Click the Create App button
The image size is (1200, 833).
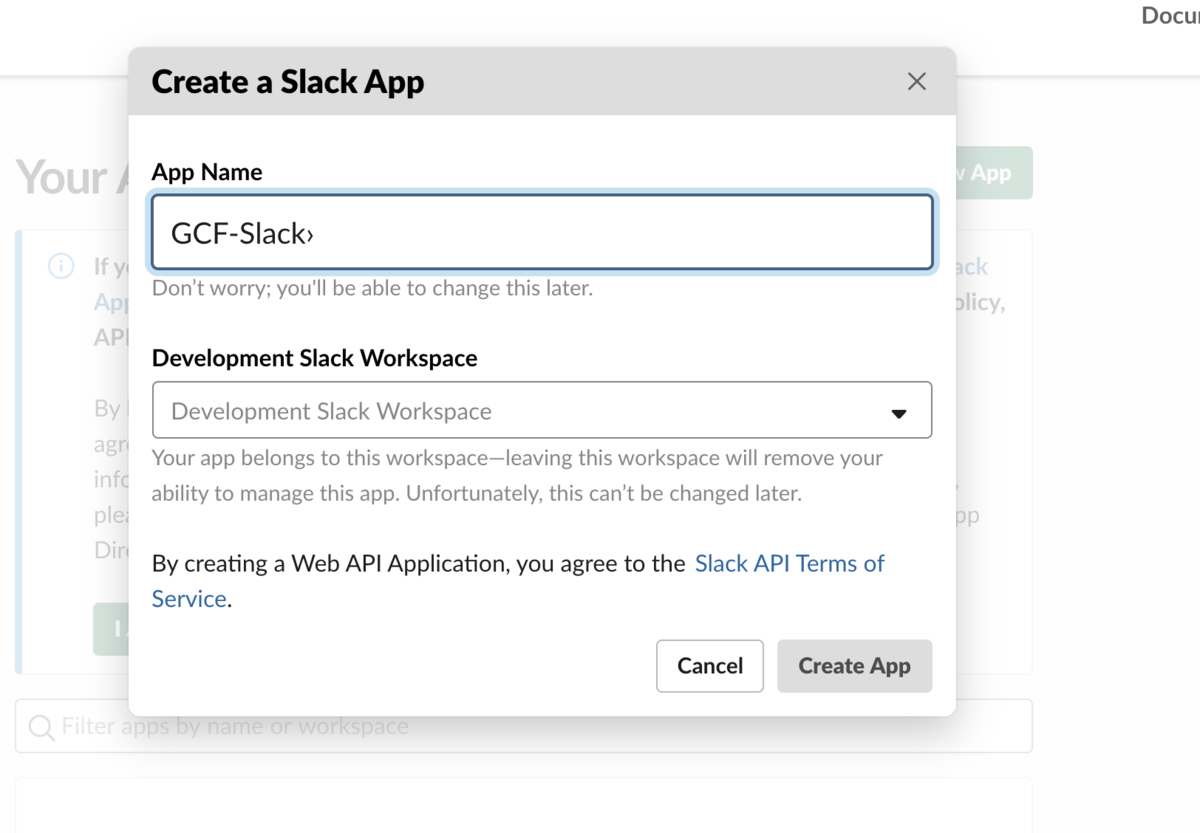pyautogui.click(x=854, y=666)
